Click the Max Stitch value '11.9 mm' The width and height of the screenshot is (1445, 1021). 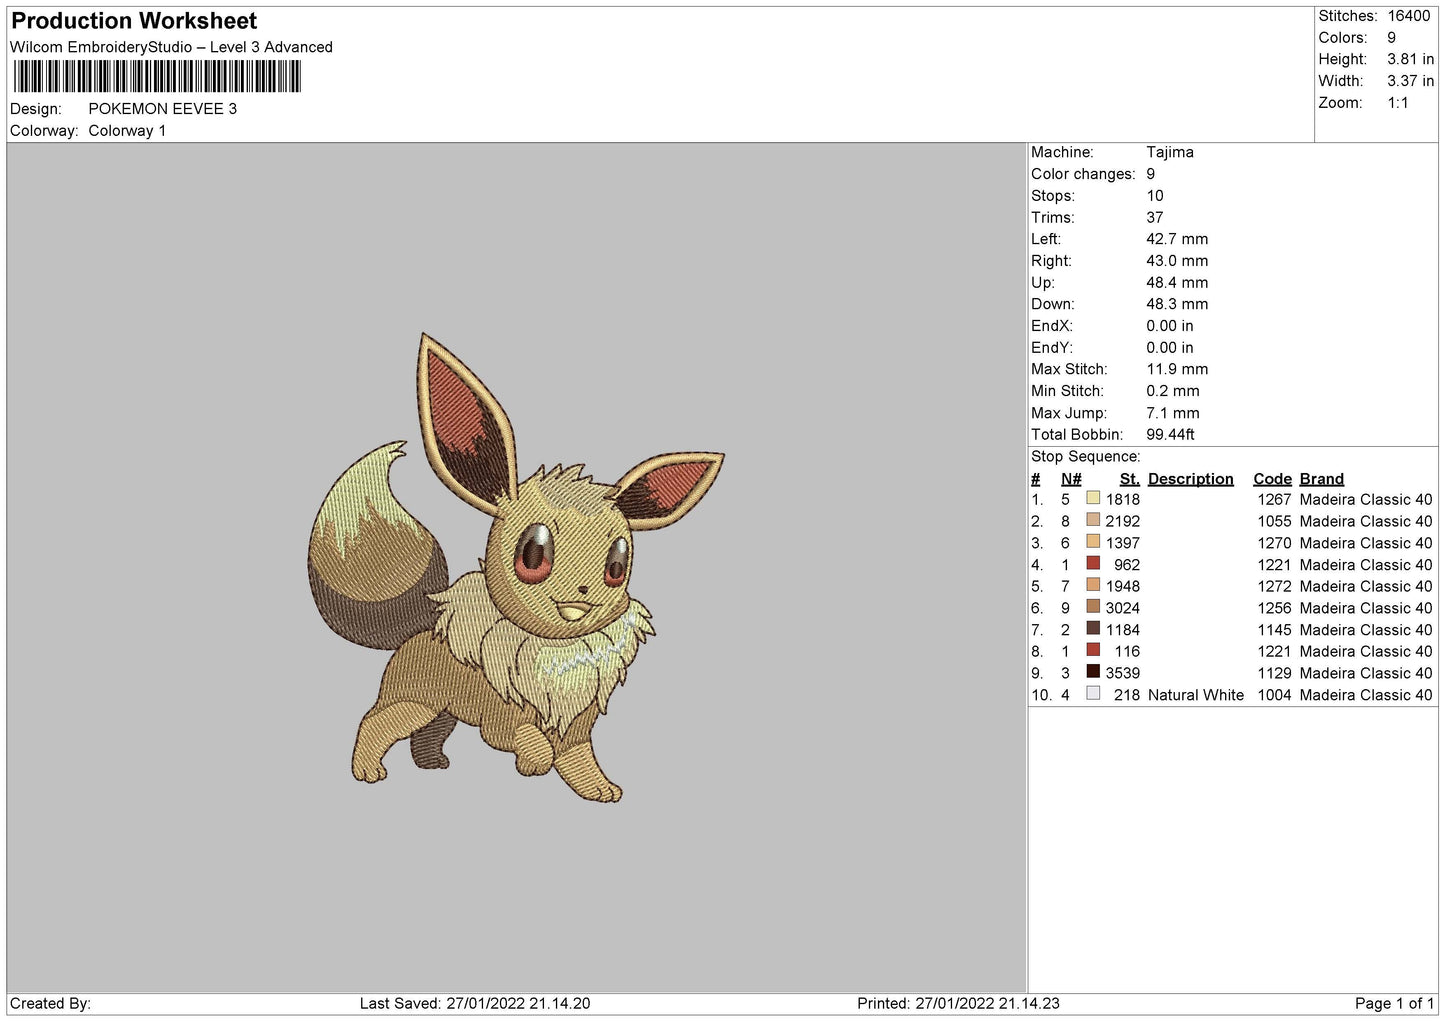coord(1177,369)
